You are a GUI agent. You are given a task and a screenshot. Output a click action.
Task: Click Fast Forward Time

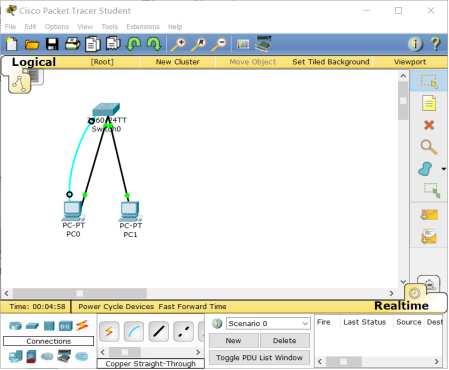coord(192,307)
